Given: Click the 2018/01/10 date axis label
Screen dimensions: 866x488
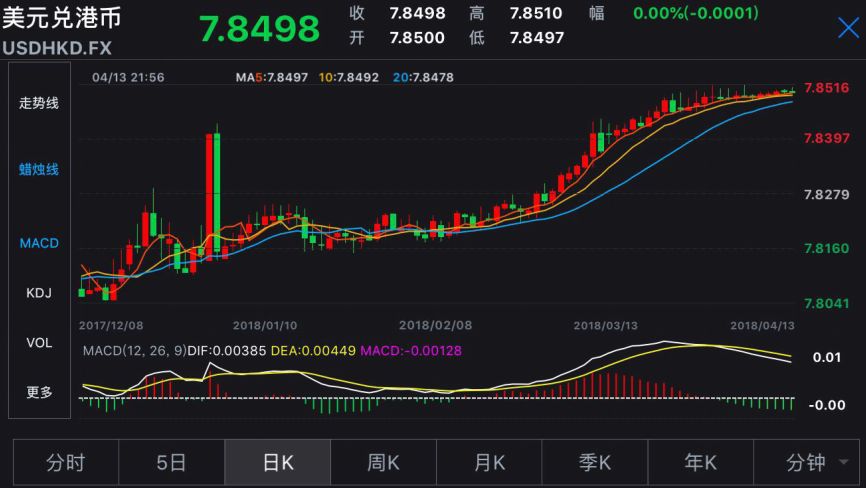Looking at the screenshot, I should pos(265,325).
